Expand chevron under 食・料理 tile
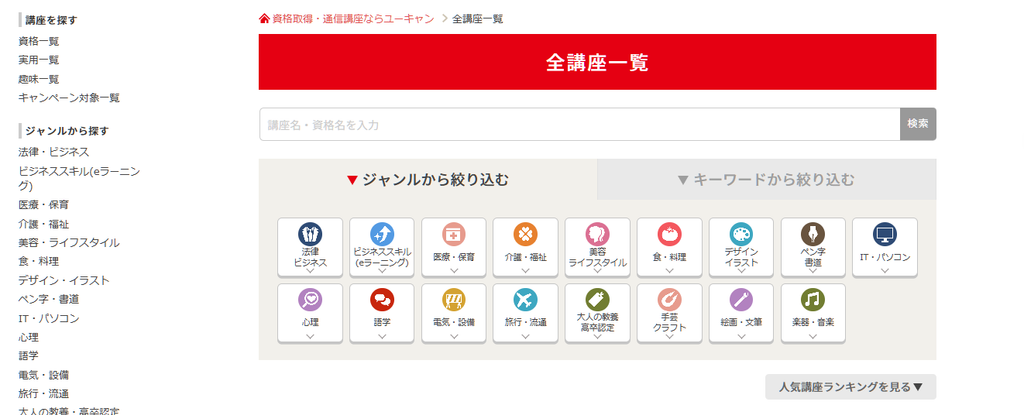Viewport: 1024px width, 415px height. click(669, 271)
